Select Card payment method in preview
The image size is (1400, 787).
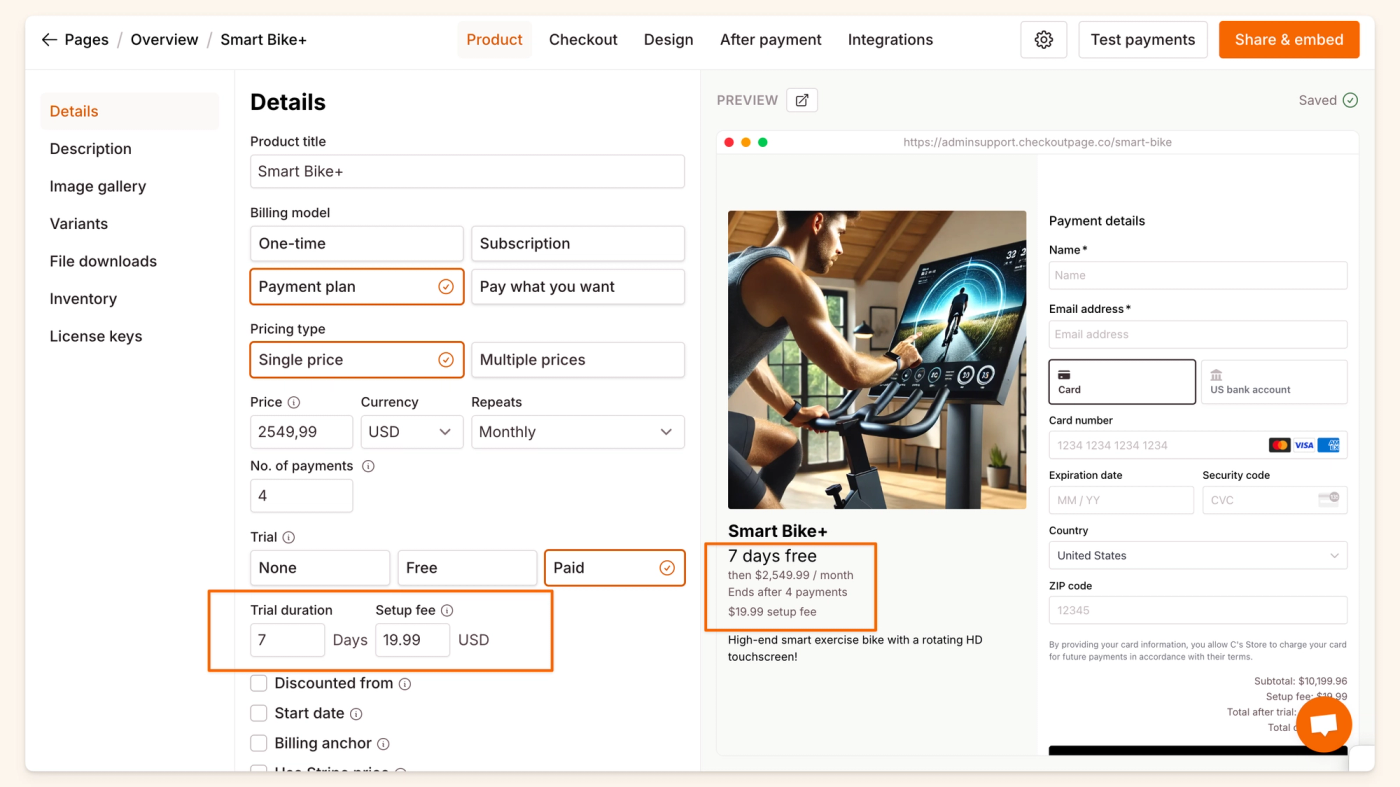(x=1122, y=382)
